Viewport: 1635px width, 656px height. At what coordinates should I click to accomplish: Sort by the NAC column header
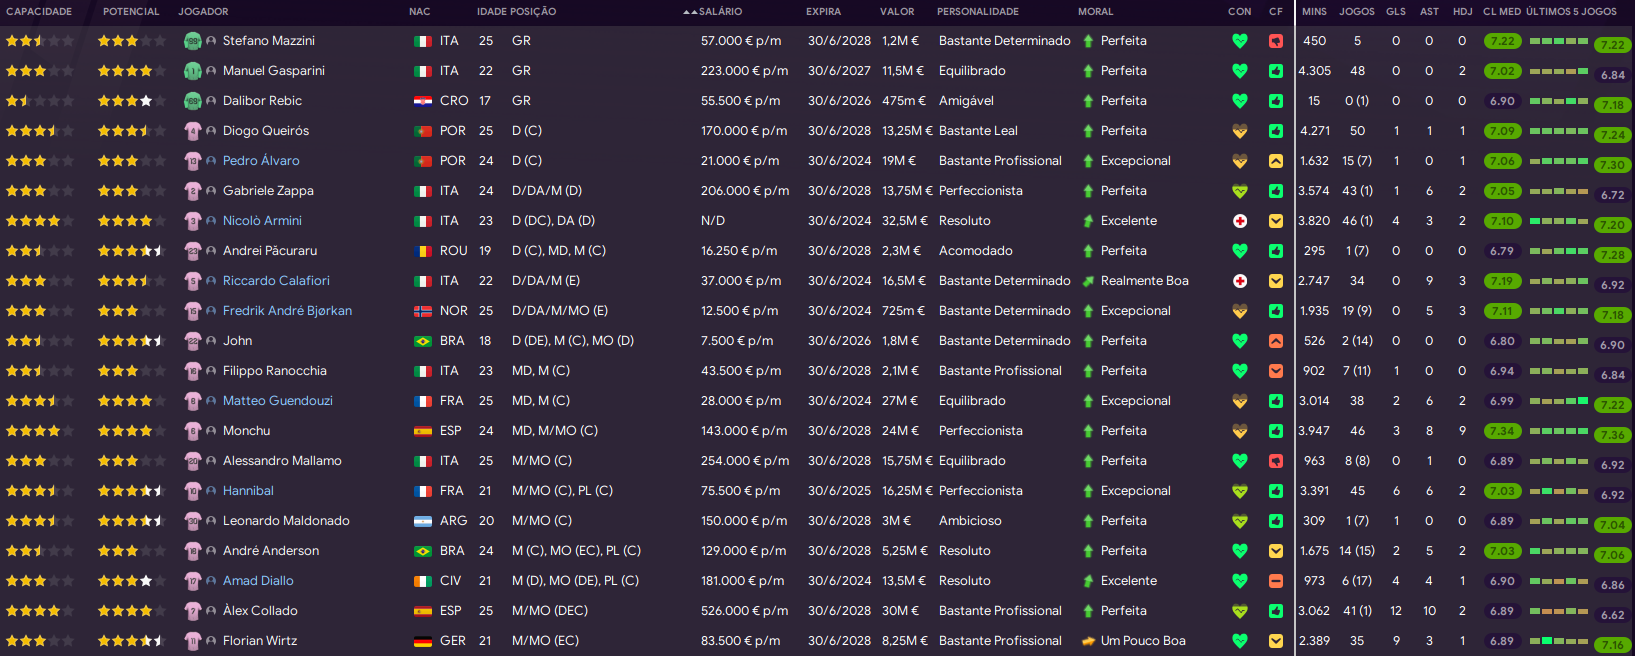pos(420,12)
